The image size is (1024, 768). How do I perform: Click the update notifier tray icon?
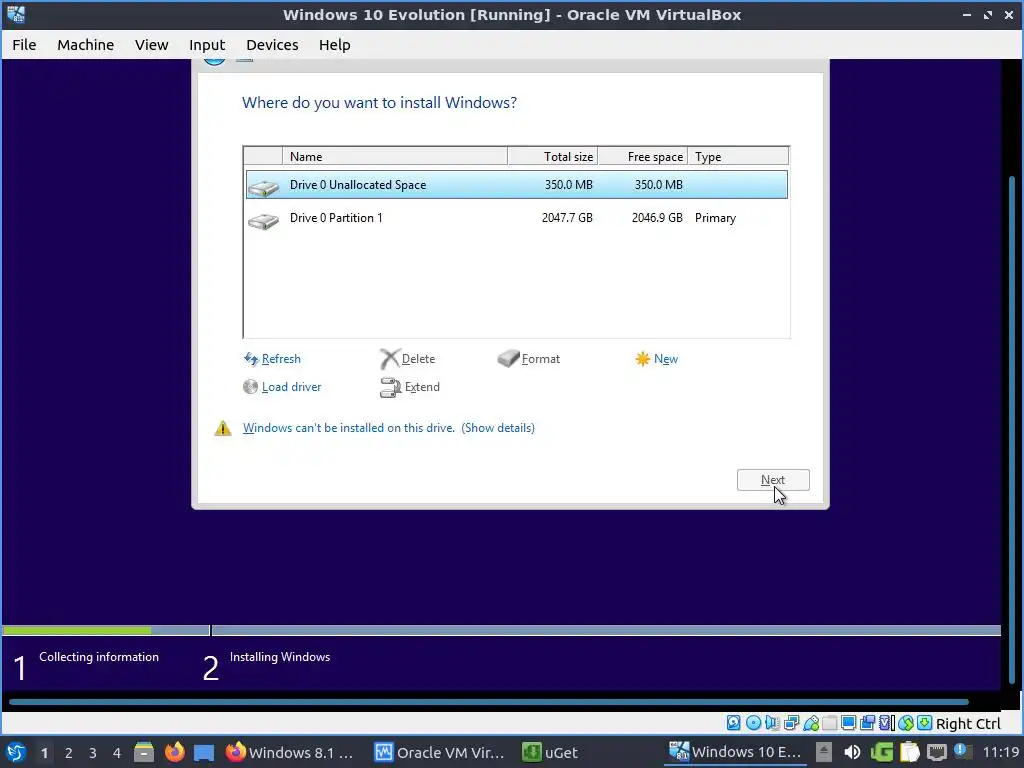(962, 751)
